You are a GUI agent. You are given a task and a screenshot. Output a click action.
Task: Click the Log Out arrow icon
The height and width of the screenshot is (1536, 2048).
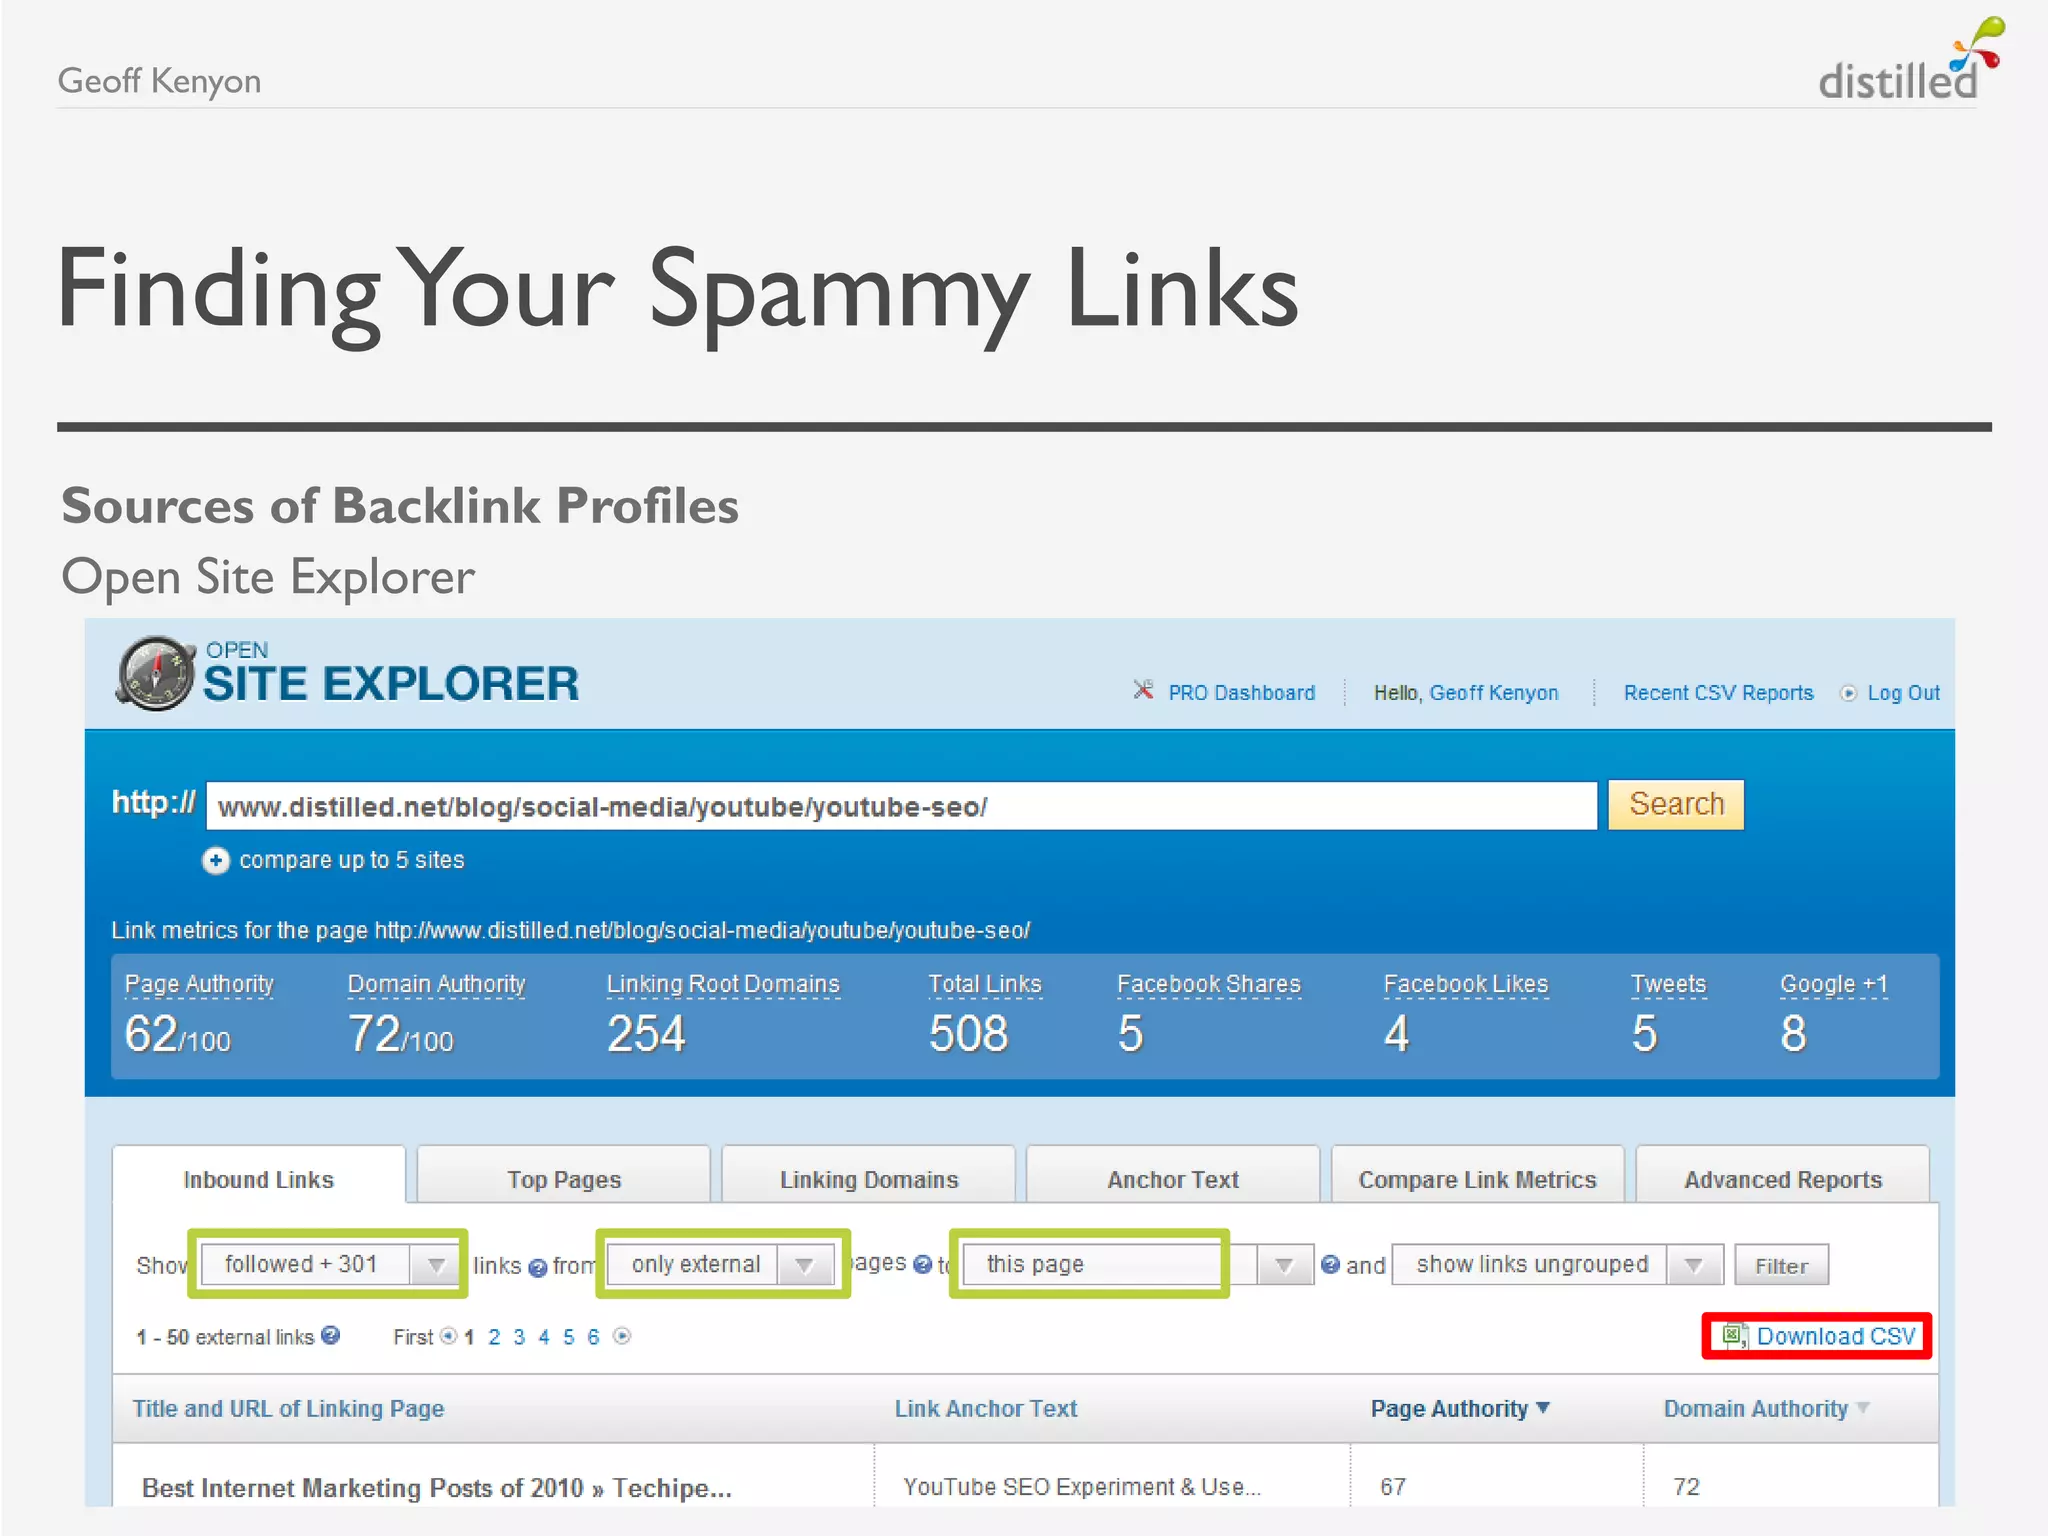tap(1848, 693)
